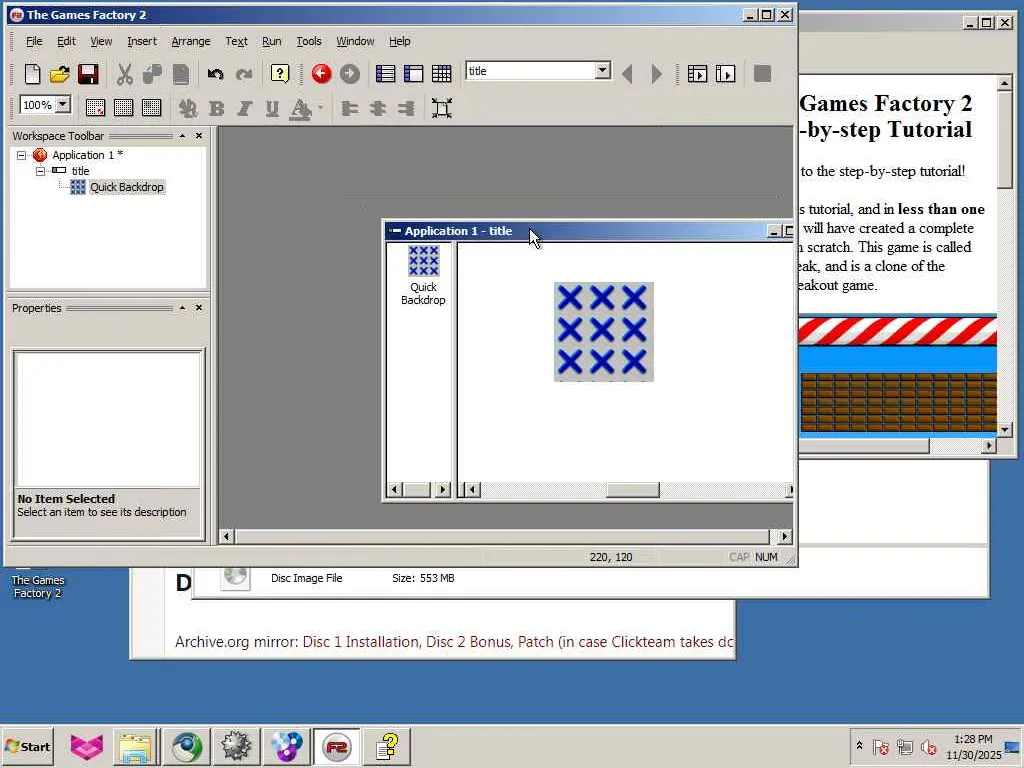The image size is (1024, 768).
Task: Open the Event Editor grid icon
Action: (441, 74)
